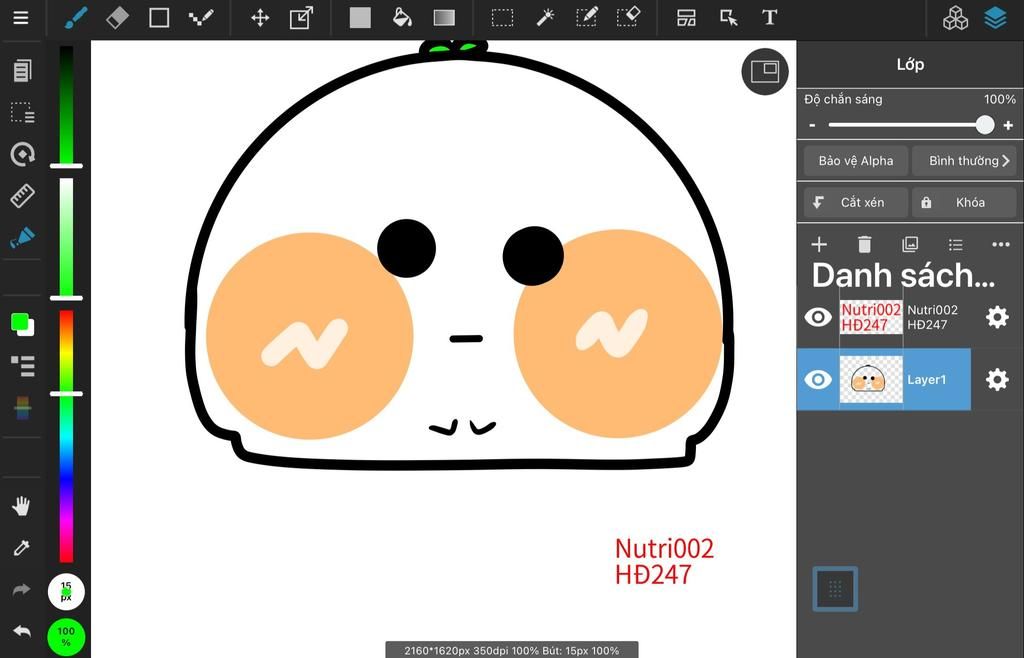The height and width of the screenshot is (658, 1024).
Task: Tap the foreground green color swatch
Action: [19, 321]
